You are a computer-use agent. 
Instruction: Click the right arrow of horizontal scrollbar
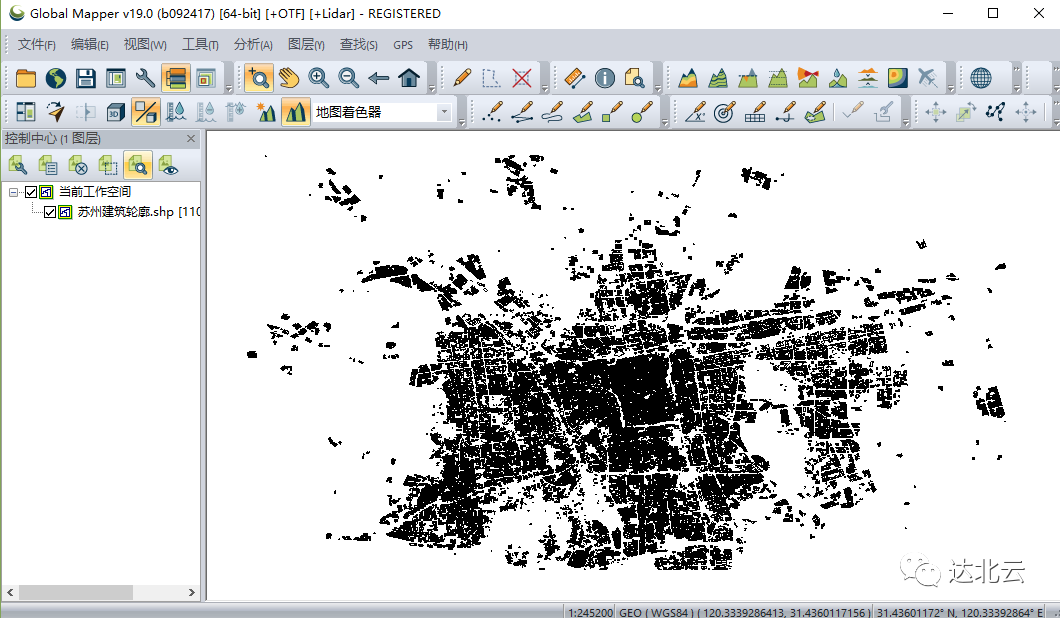(191, 592)
